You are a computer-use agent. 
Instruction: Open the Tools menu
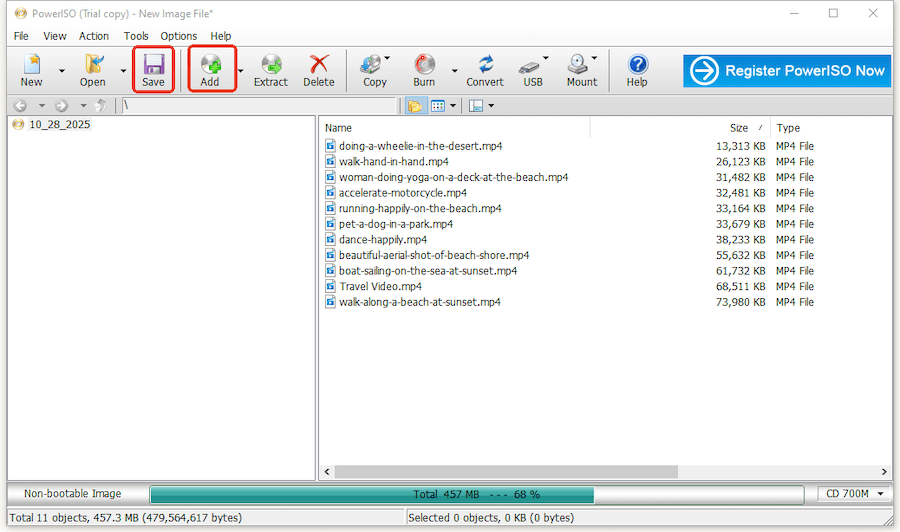(136, 36)
